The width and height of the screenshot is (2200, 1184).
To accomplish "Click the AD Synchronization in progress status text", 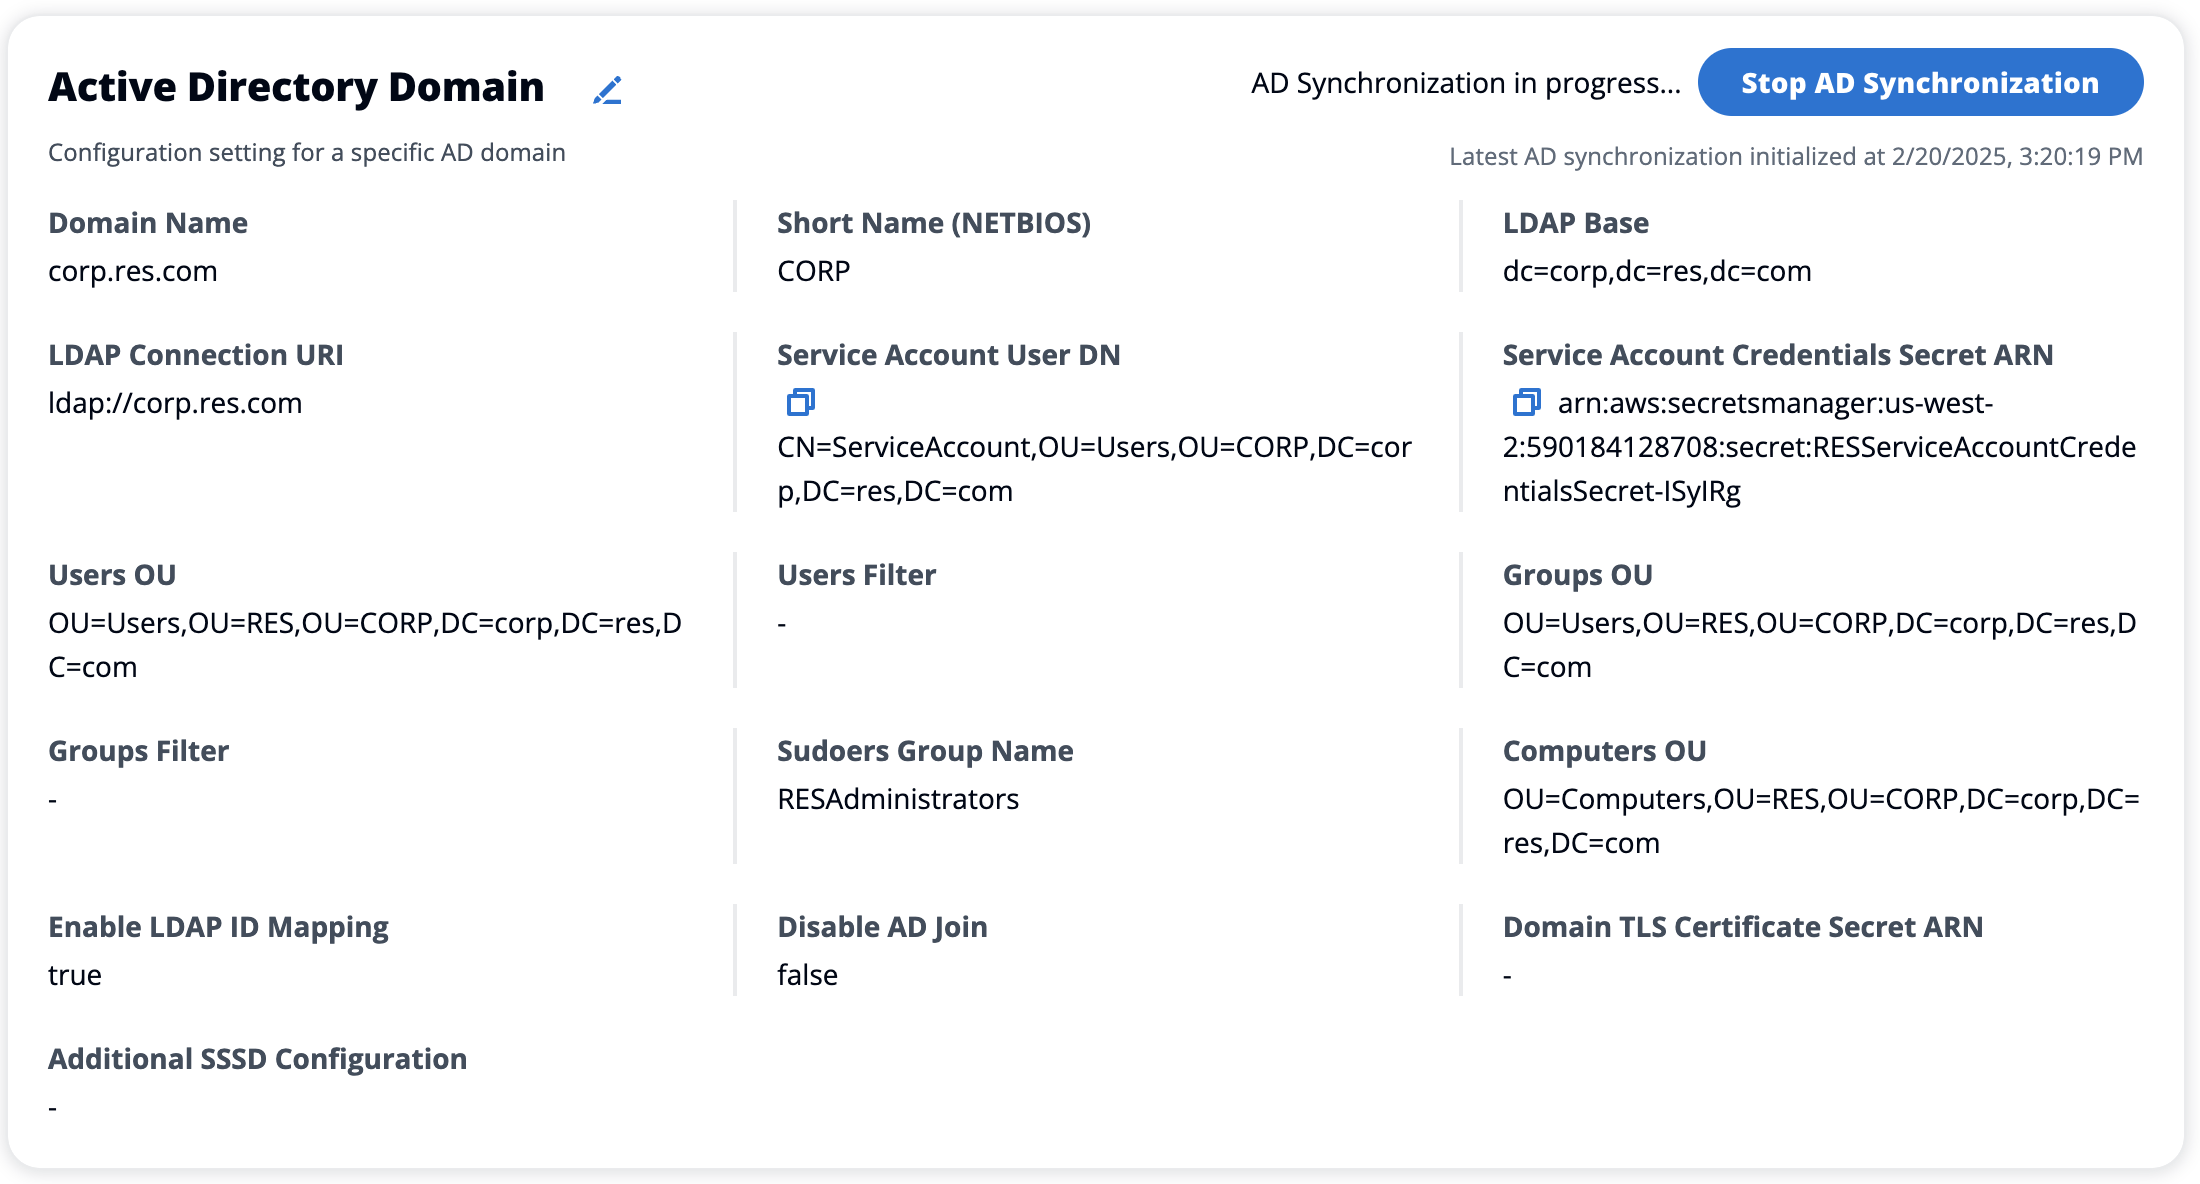I will click(1466, 83).
